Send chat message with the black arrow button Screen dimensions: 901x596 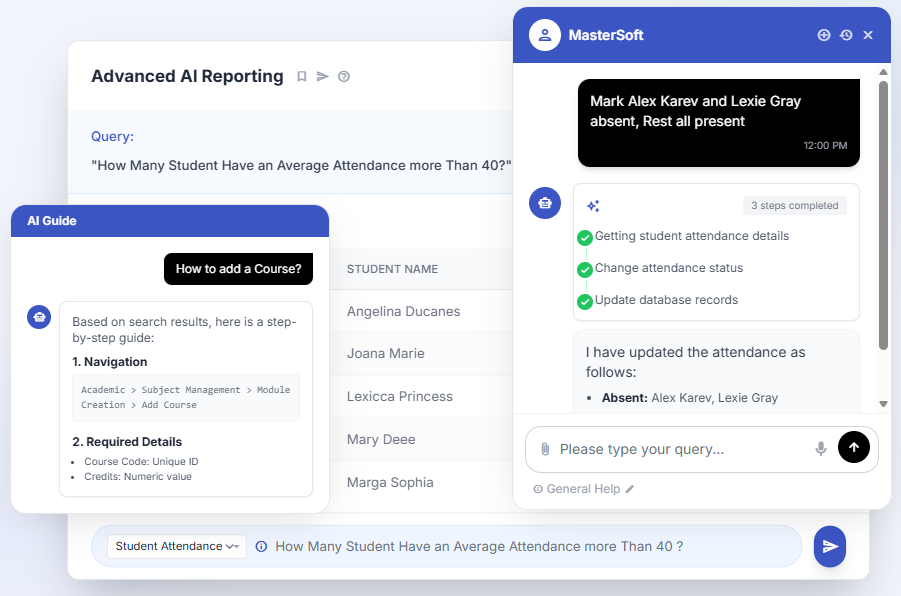[853, 448]
